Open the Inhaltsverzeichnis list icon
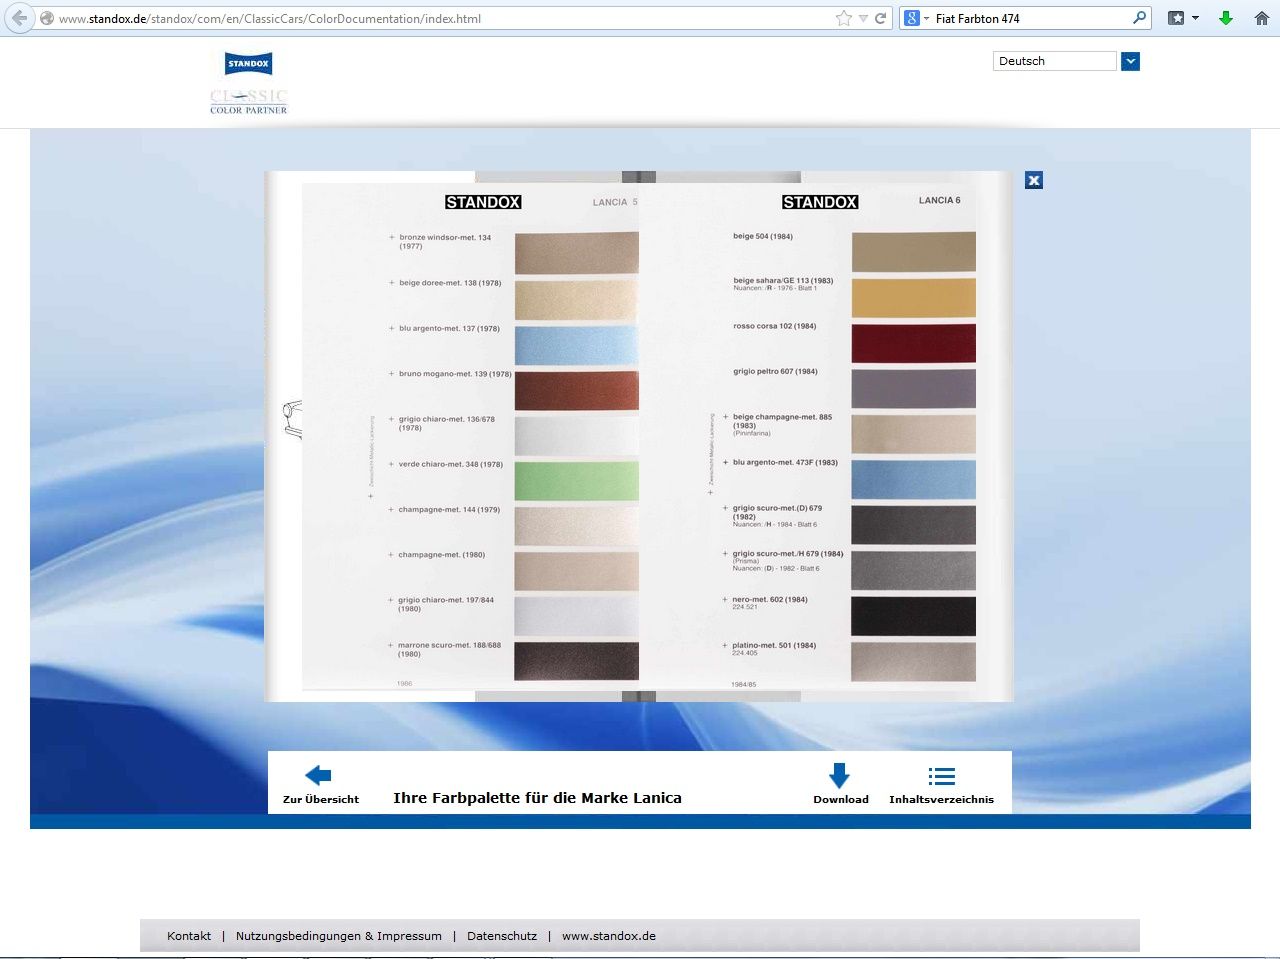The image size is (1280, 959). tap(941, 776)
